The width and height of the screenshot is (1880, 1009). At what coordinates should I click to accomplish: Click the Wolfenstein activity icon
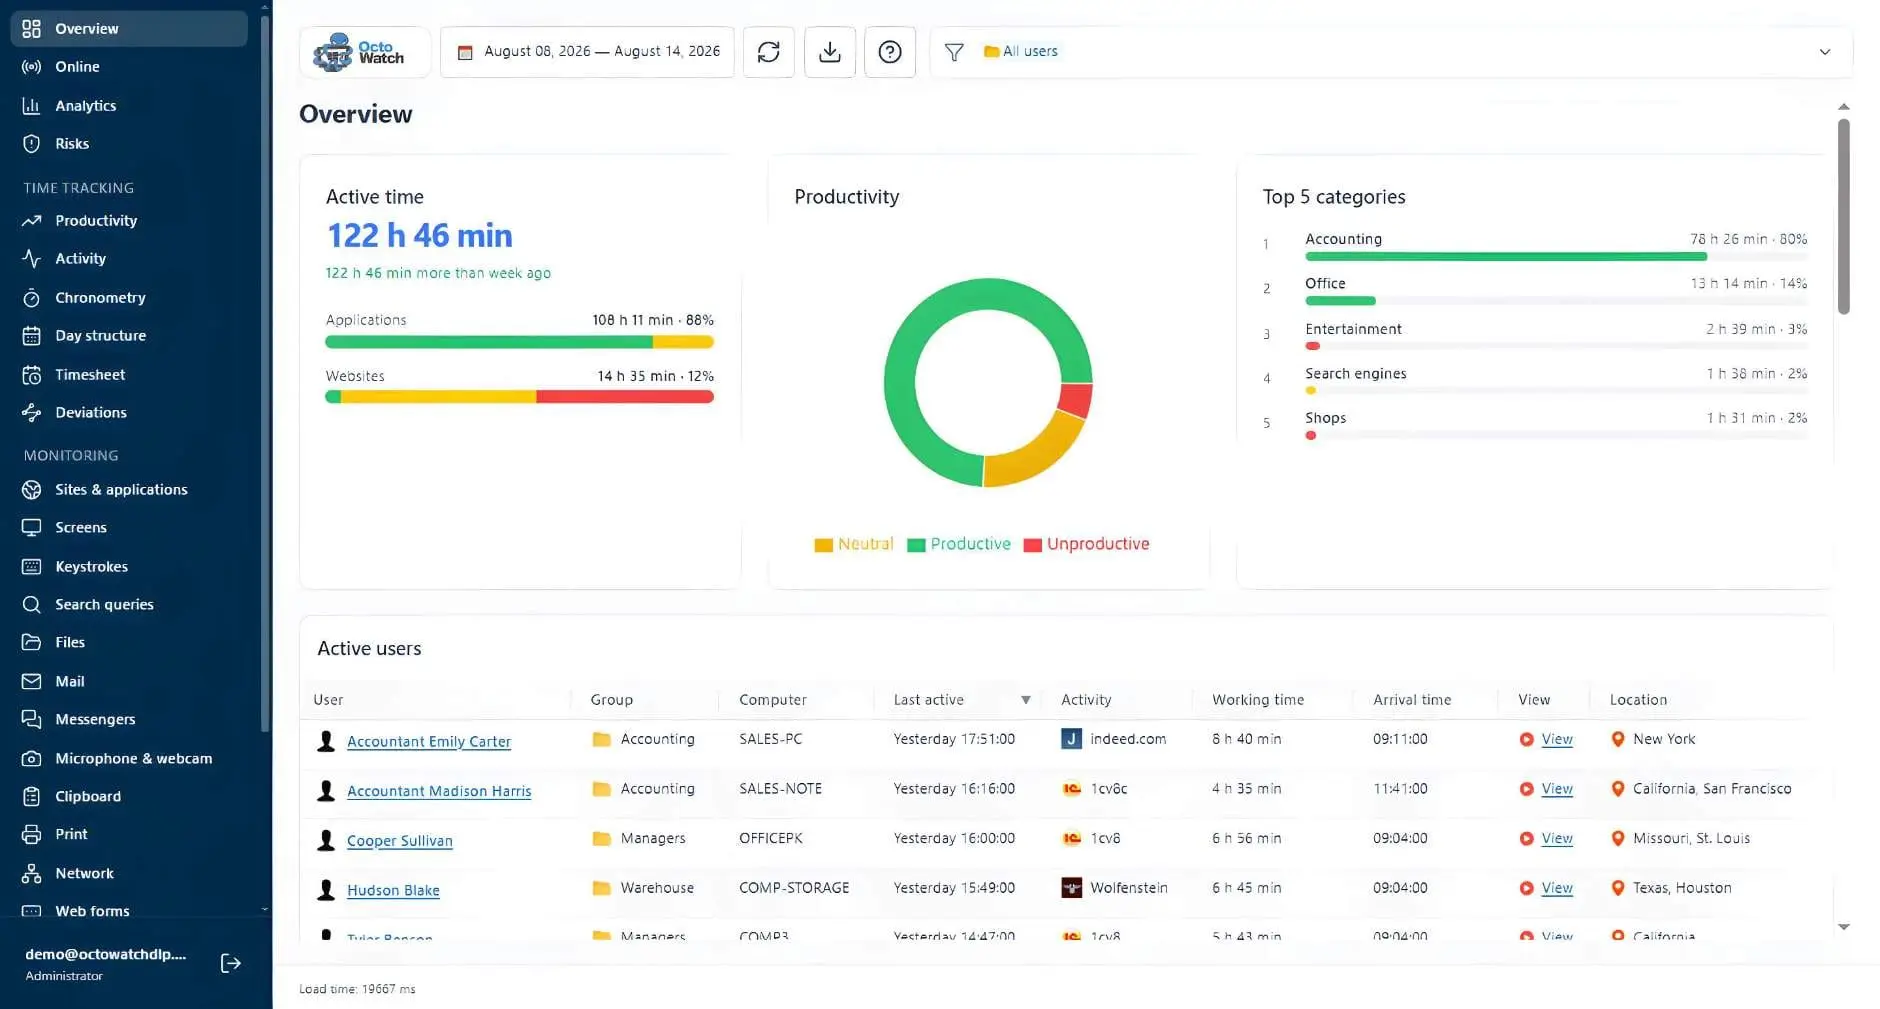[1071, 888]
